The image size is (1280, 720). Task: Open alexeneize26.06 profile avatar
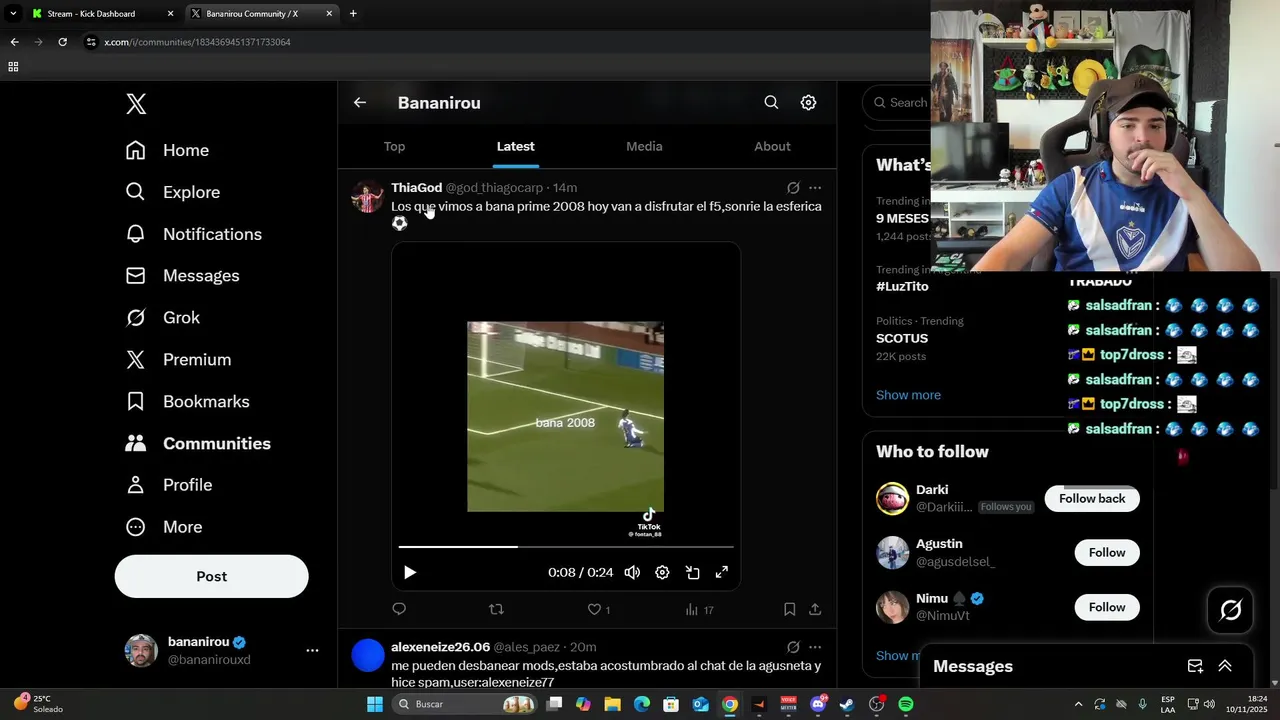[x=368, y=656]
